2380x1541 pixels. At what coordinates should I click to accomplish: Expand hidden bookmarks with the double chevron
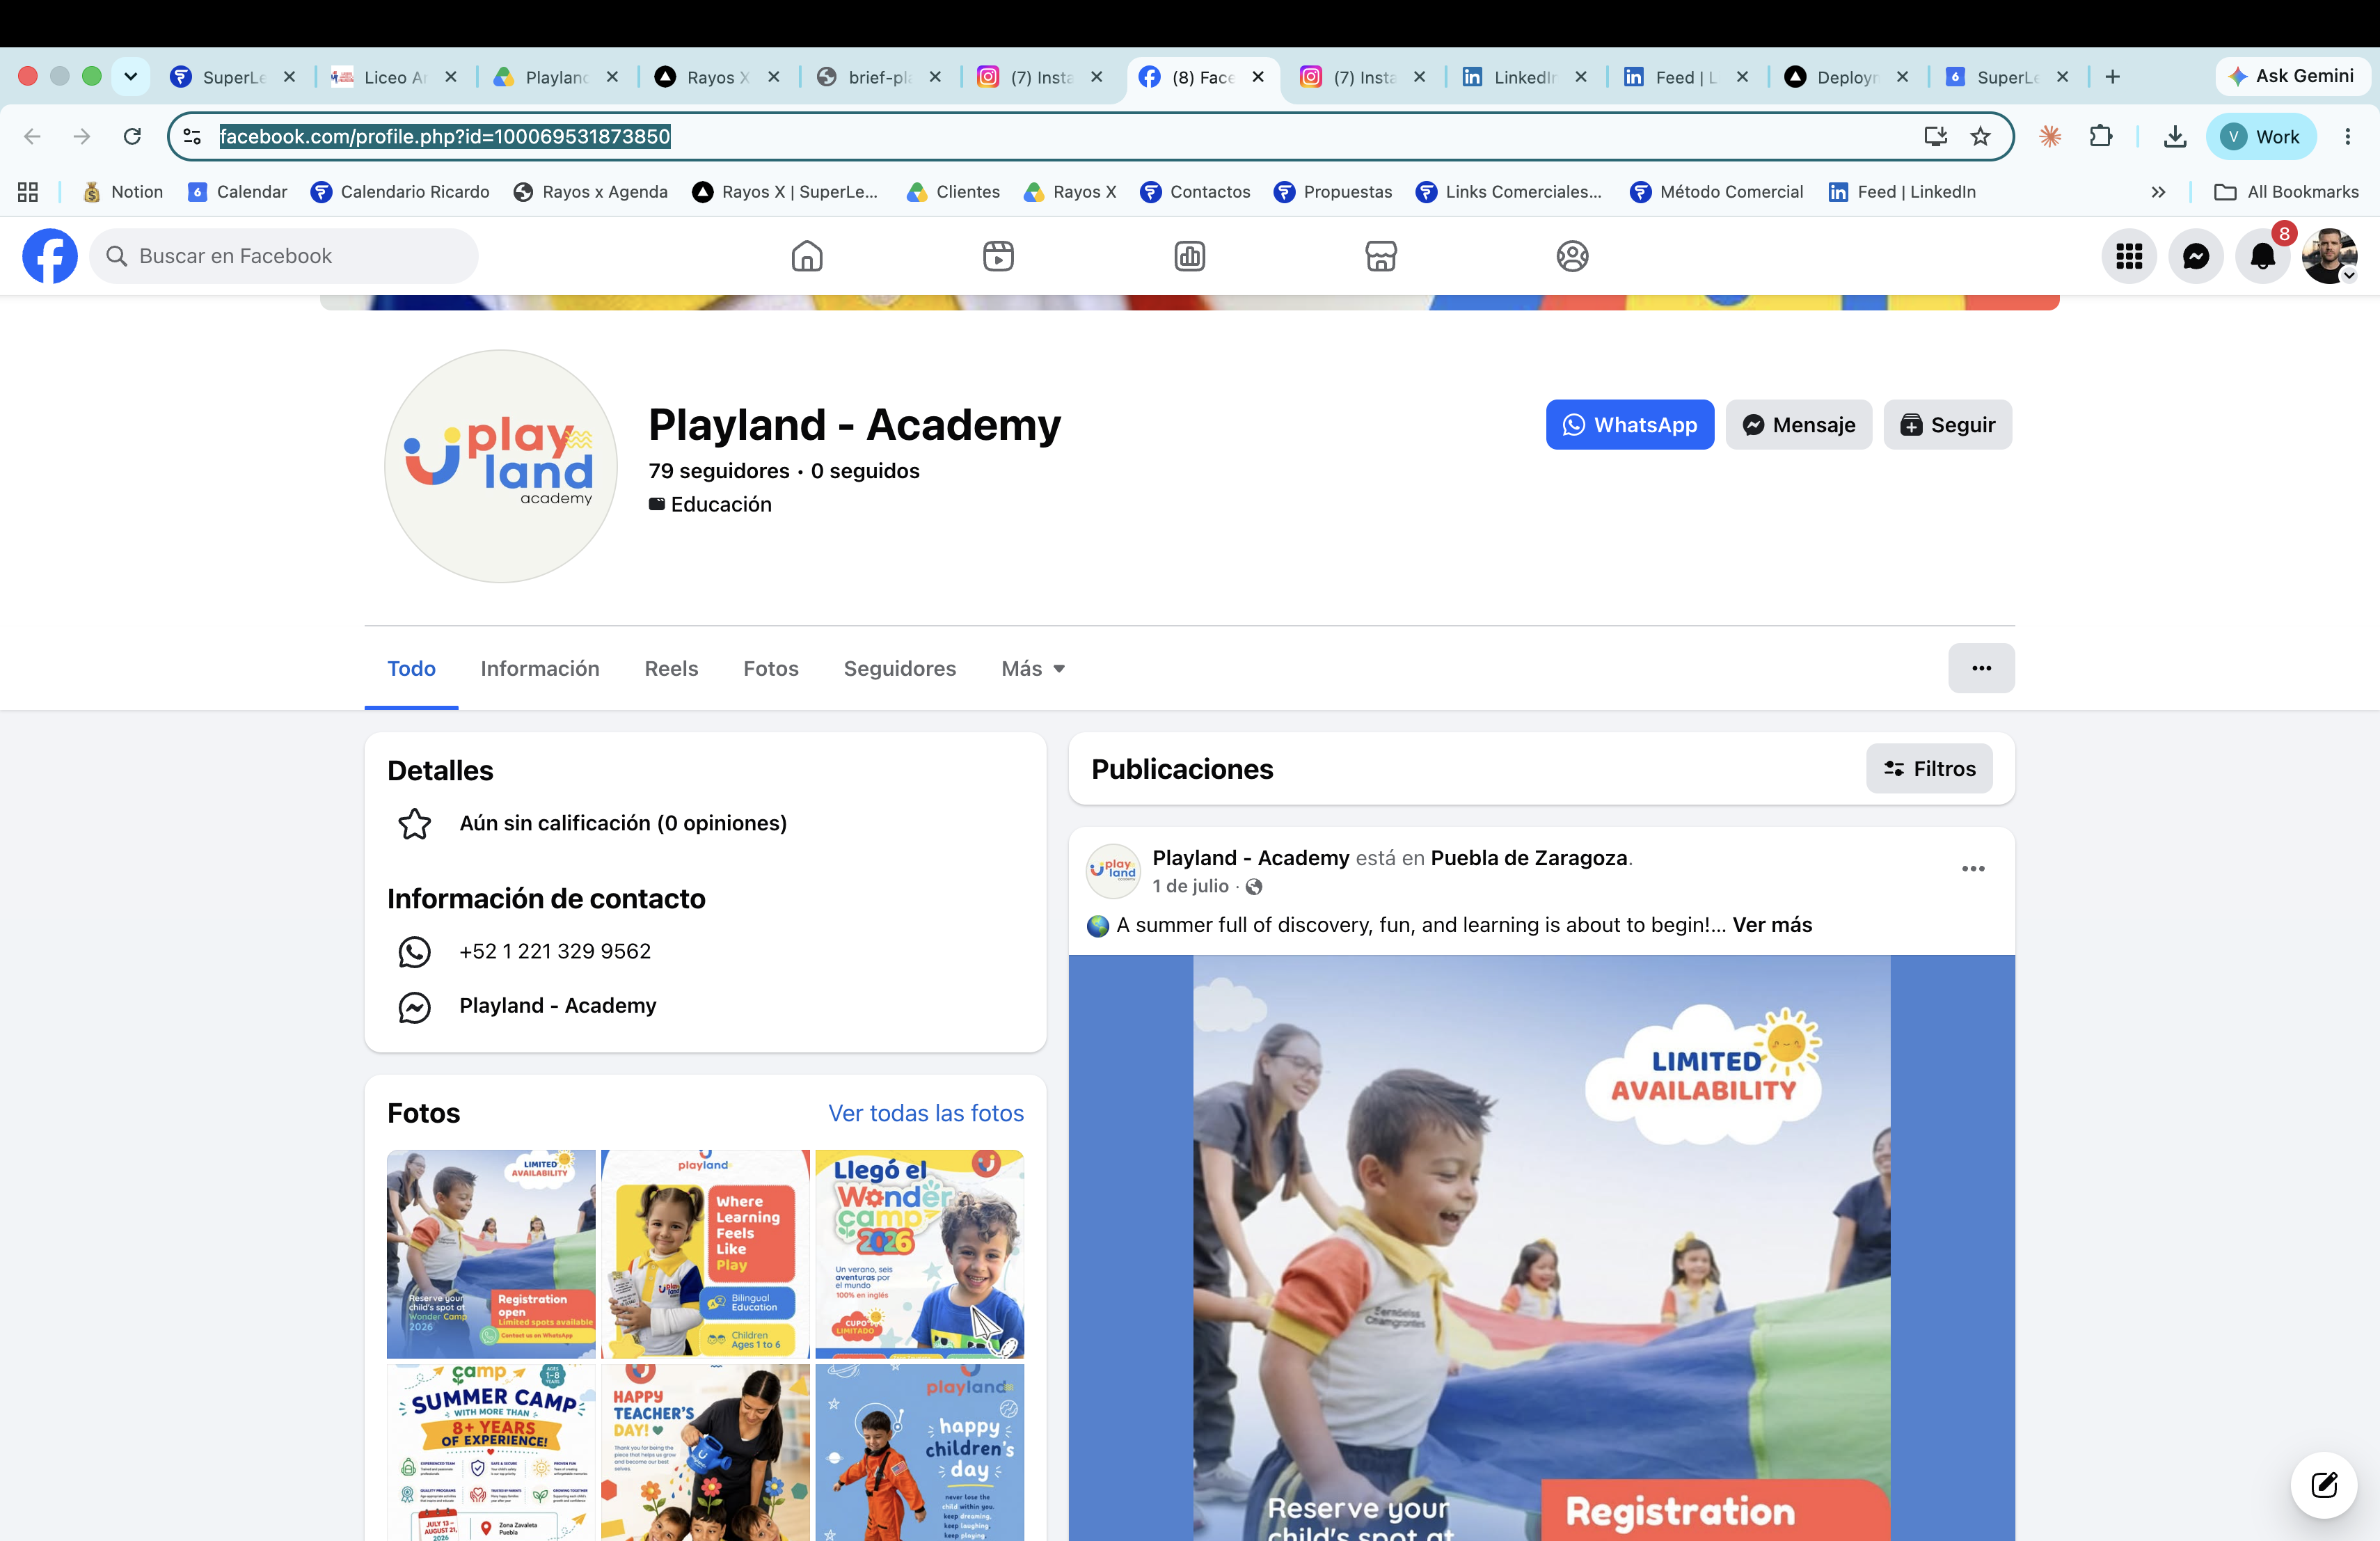(x=2158, y=192)
